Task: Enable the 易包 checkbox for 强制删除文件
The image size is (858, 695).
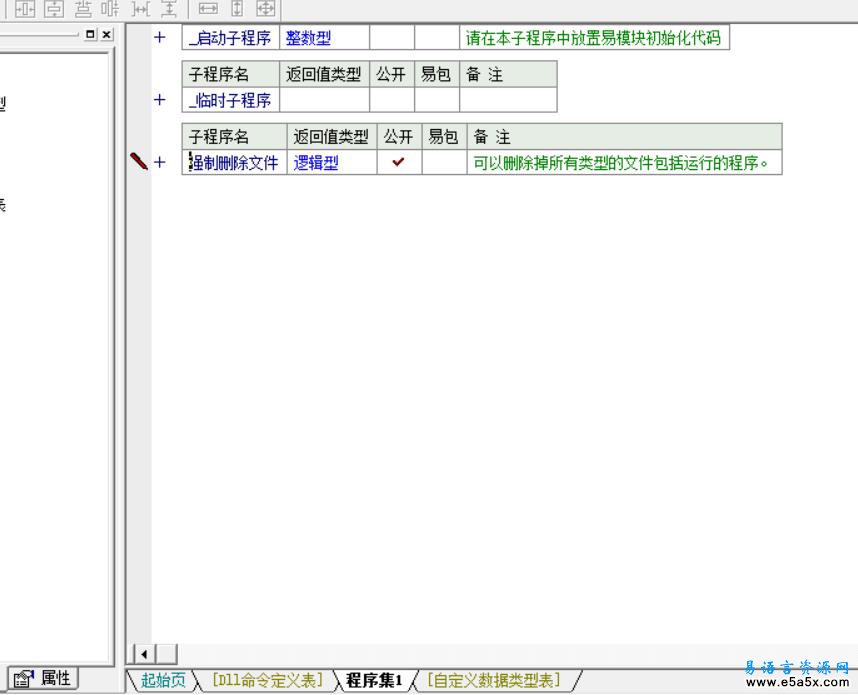Action: (x=443, y=162)
